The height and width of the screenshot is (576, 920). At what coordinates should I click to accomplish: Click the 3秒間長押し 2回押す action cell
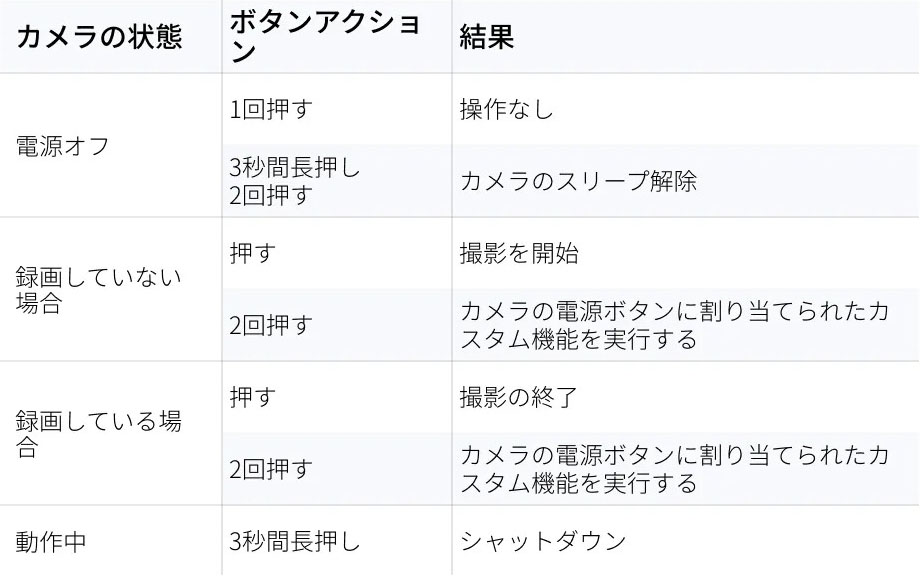pyautogui.click(x=294, y=182)
